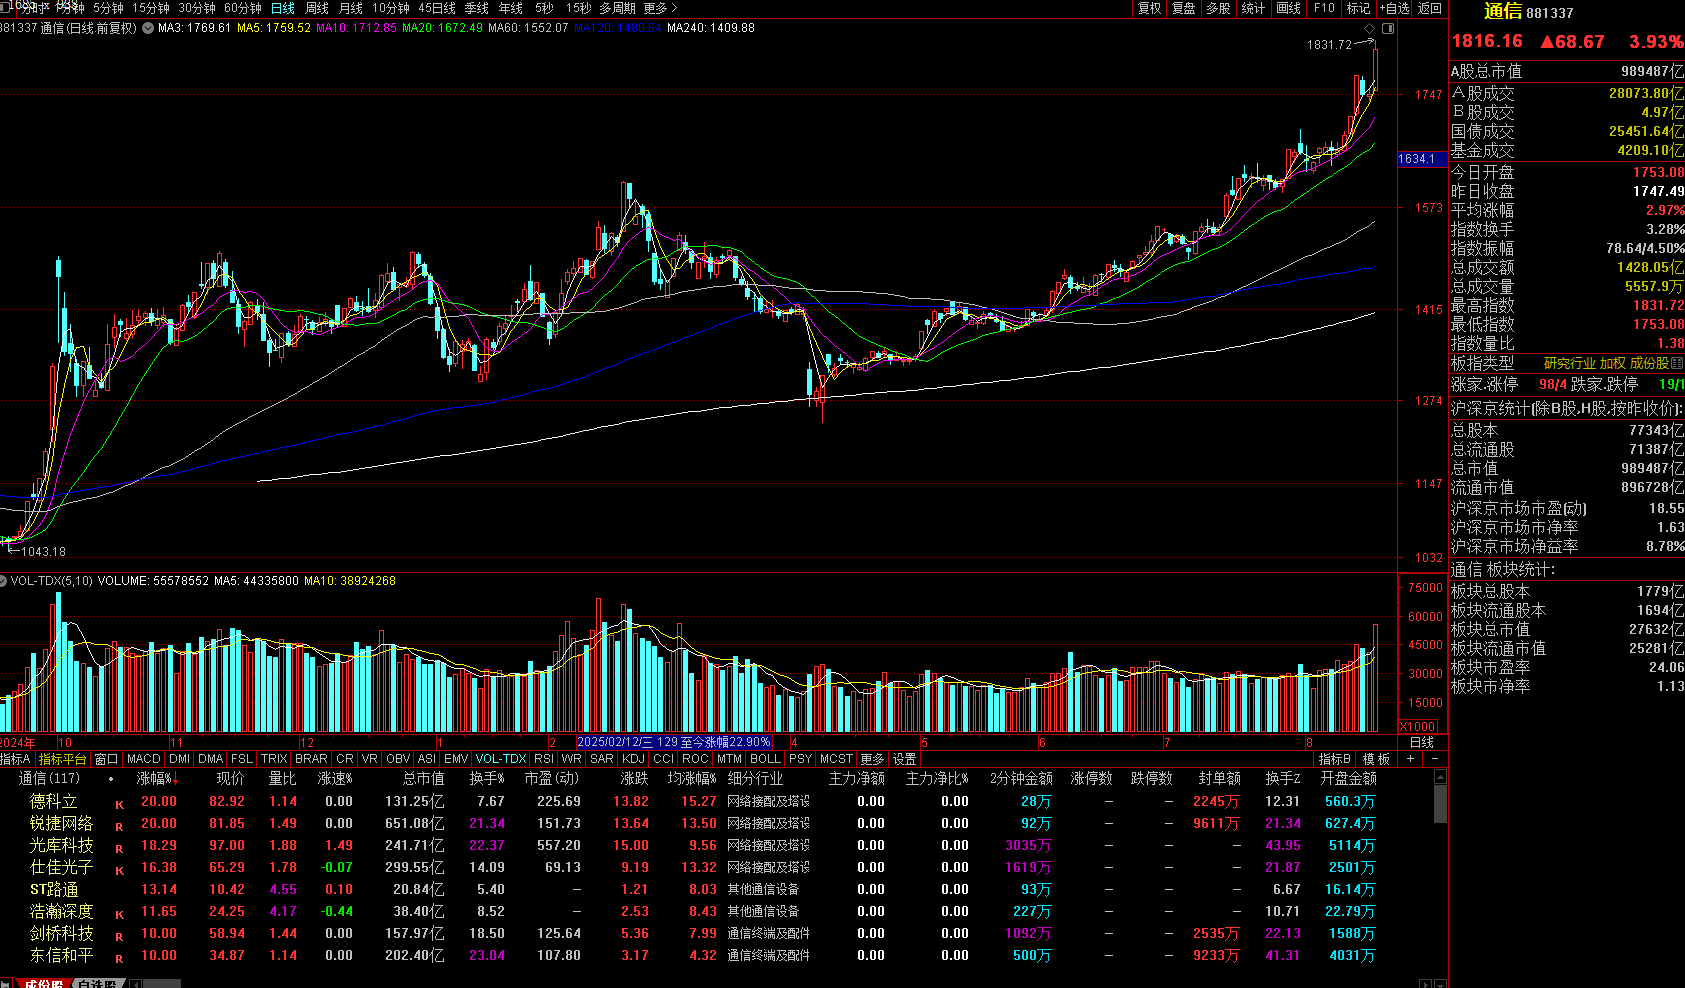Screen dimensions: 1685x988
Task: Click the stock list vertical scrollbar thumb
Action: click(x=1441, y=804)
